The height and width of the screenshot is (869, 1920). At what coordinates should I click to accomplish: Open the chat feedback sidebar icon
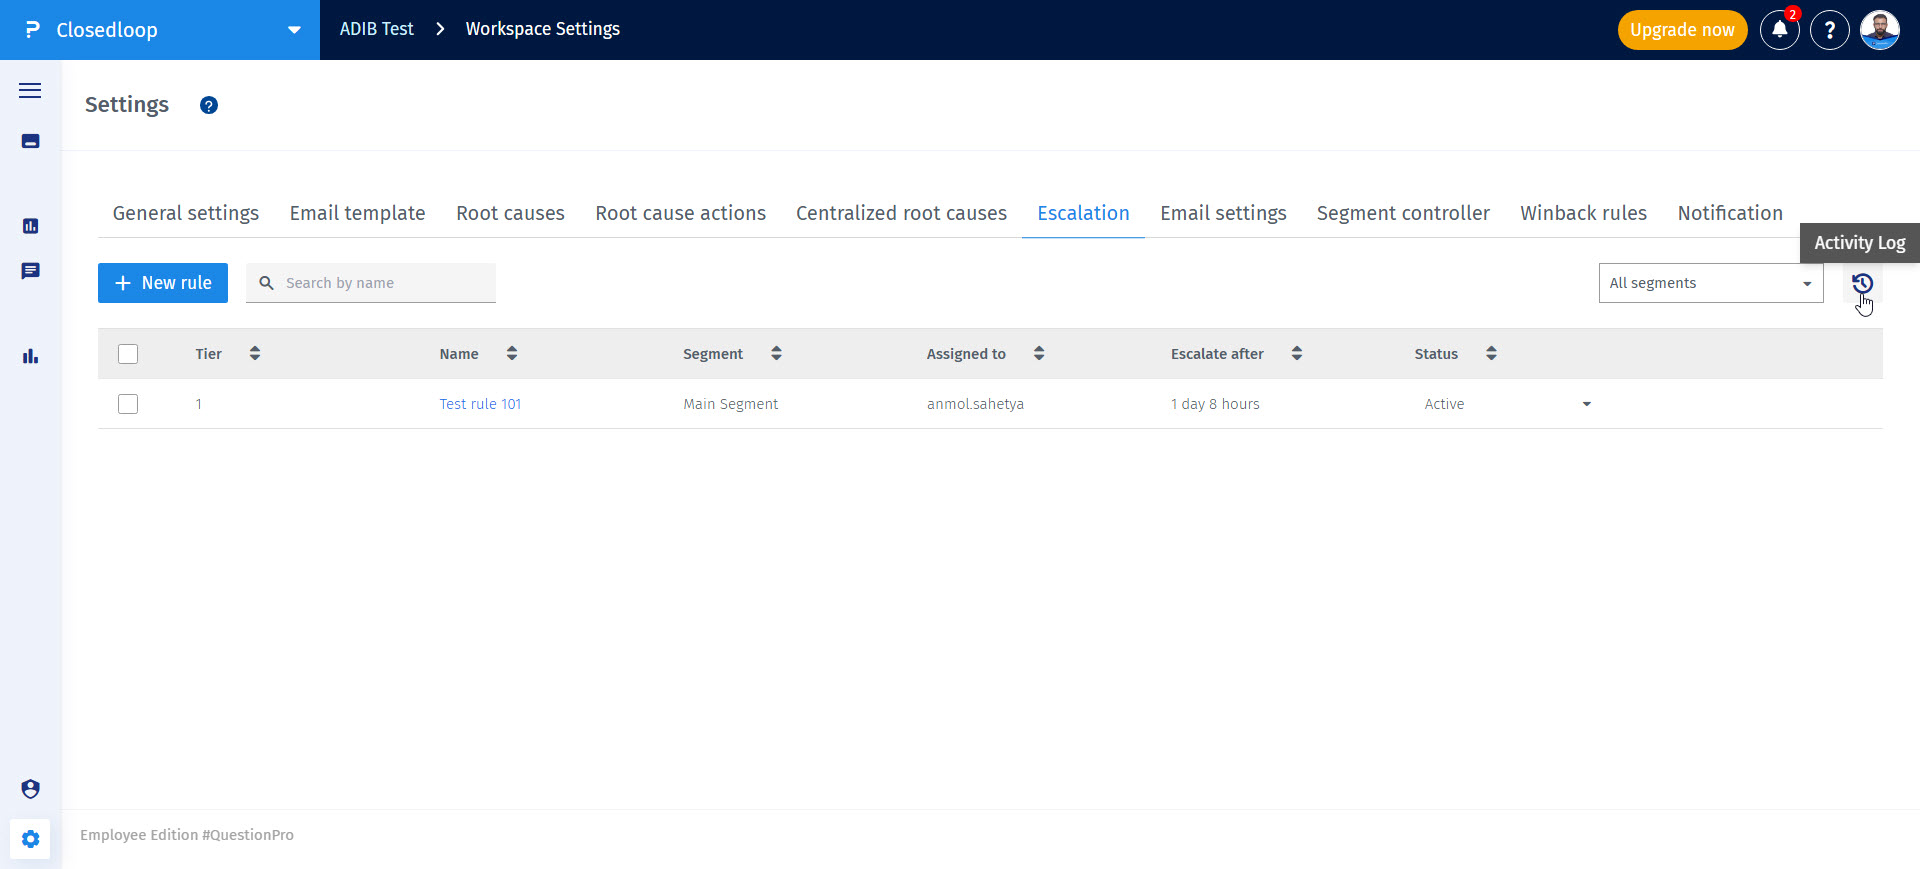click(30, 271)
